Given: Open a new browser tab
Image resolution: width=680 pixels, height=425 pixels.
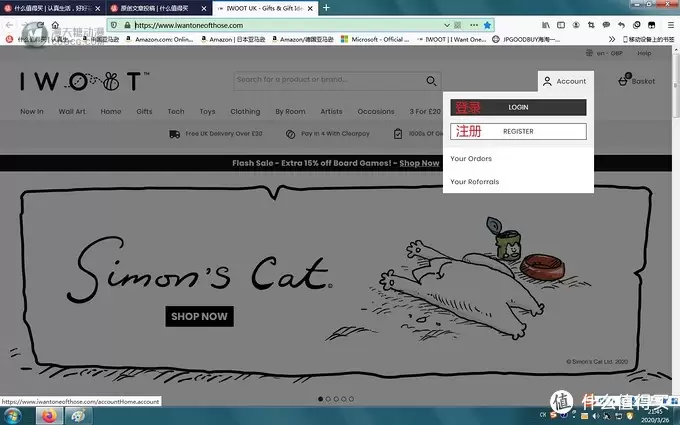Looking at the screenshot, I should tap(326, 8).
